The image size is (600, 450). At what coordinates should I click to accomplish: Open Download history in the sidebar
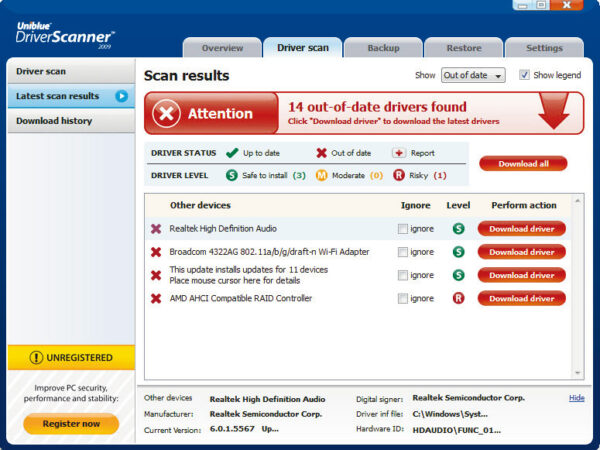coord(54,121)
